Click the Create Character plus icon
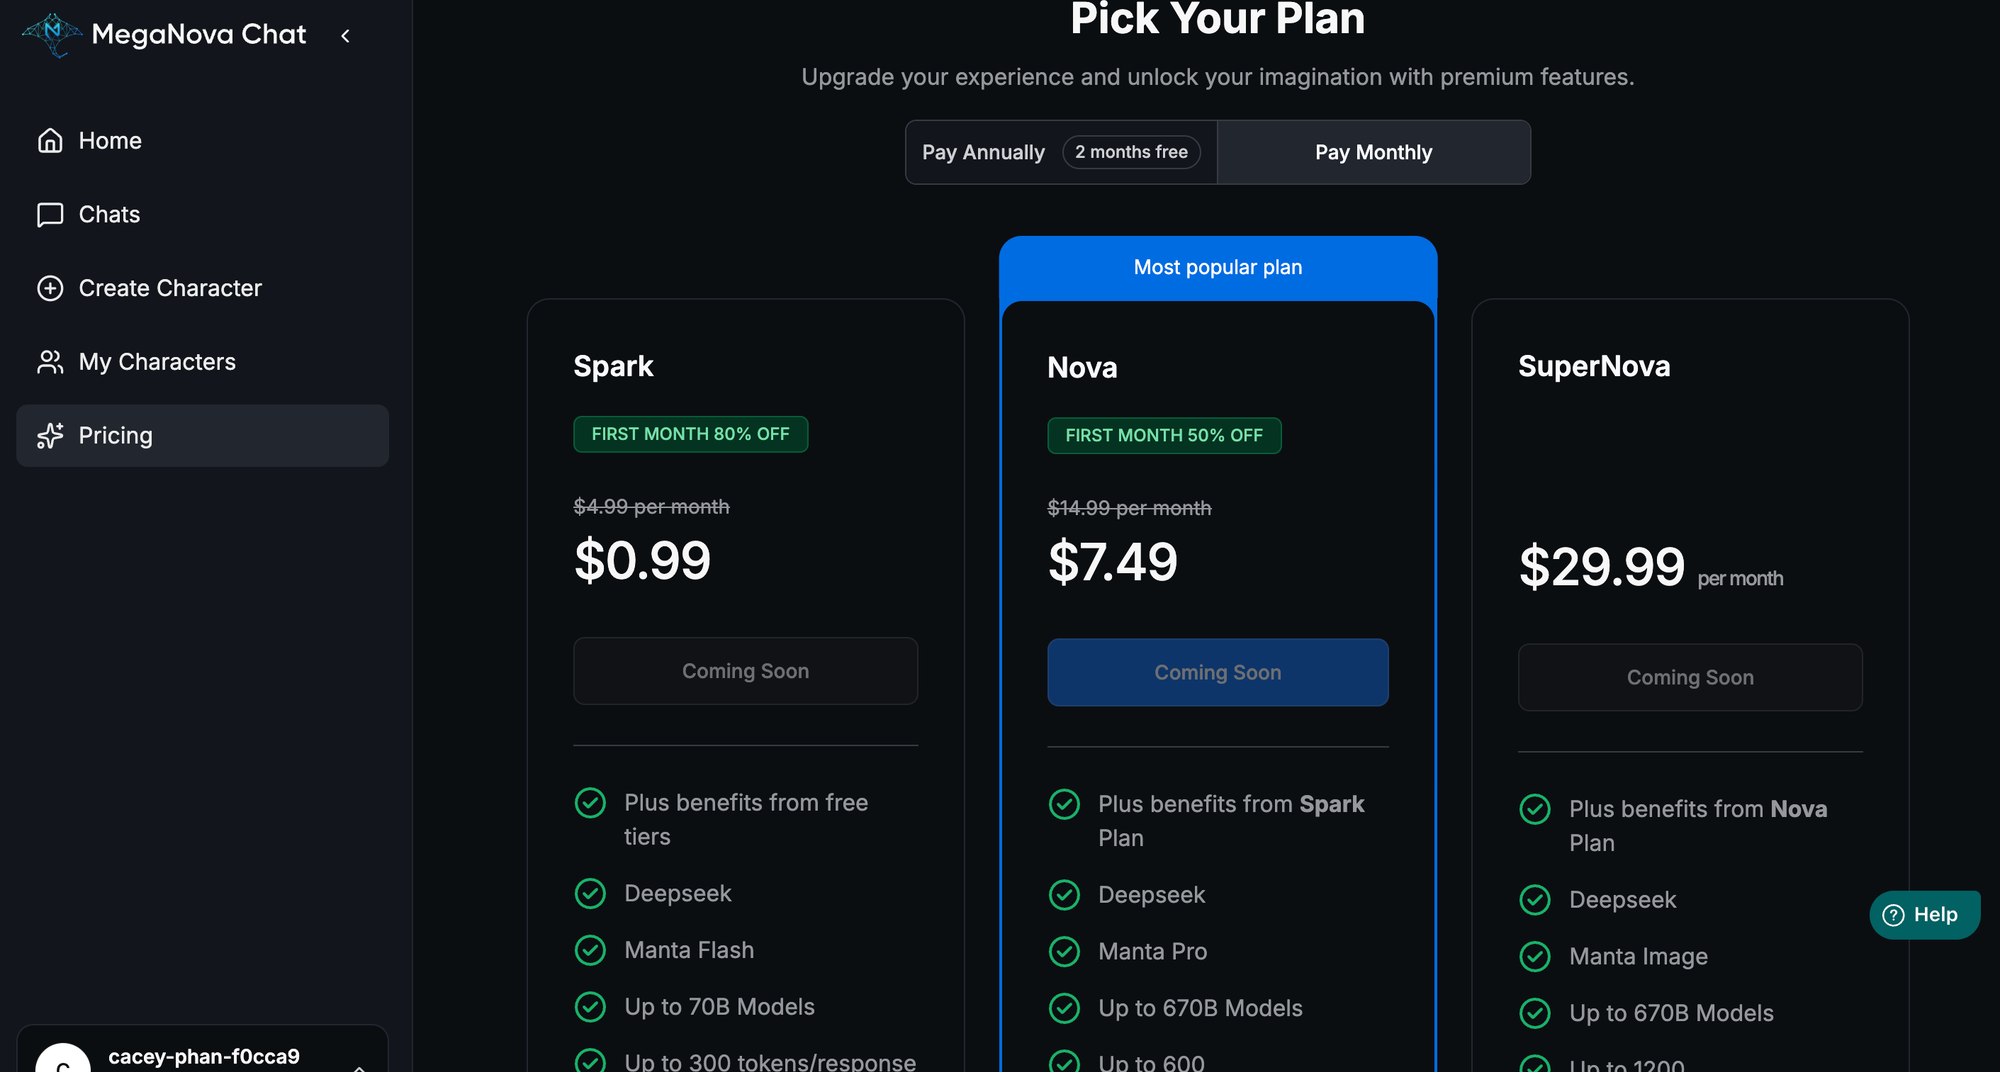This screenshot has width=2000, height=1072. click(50, 289)
